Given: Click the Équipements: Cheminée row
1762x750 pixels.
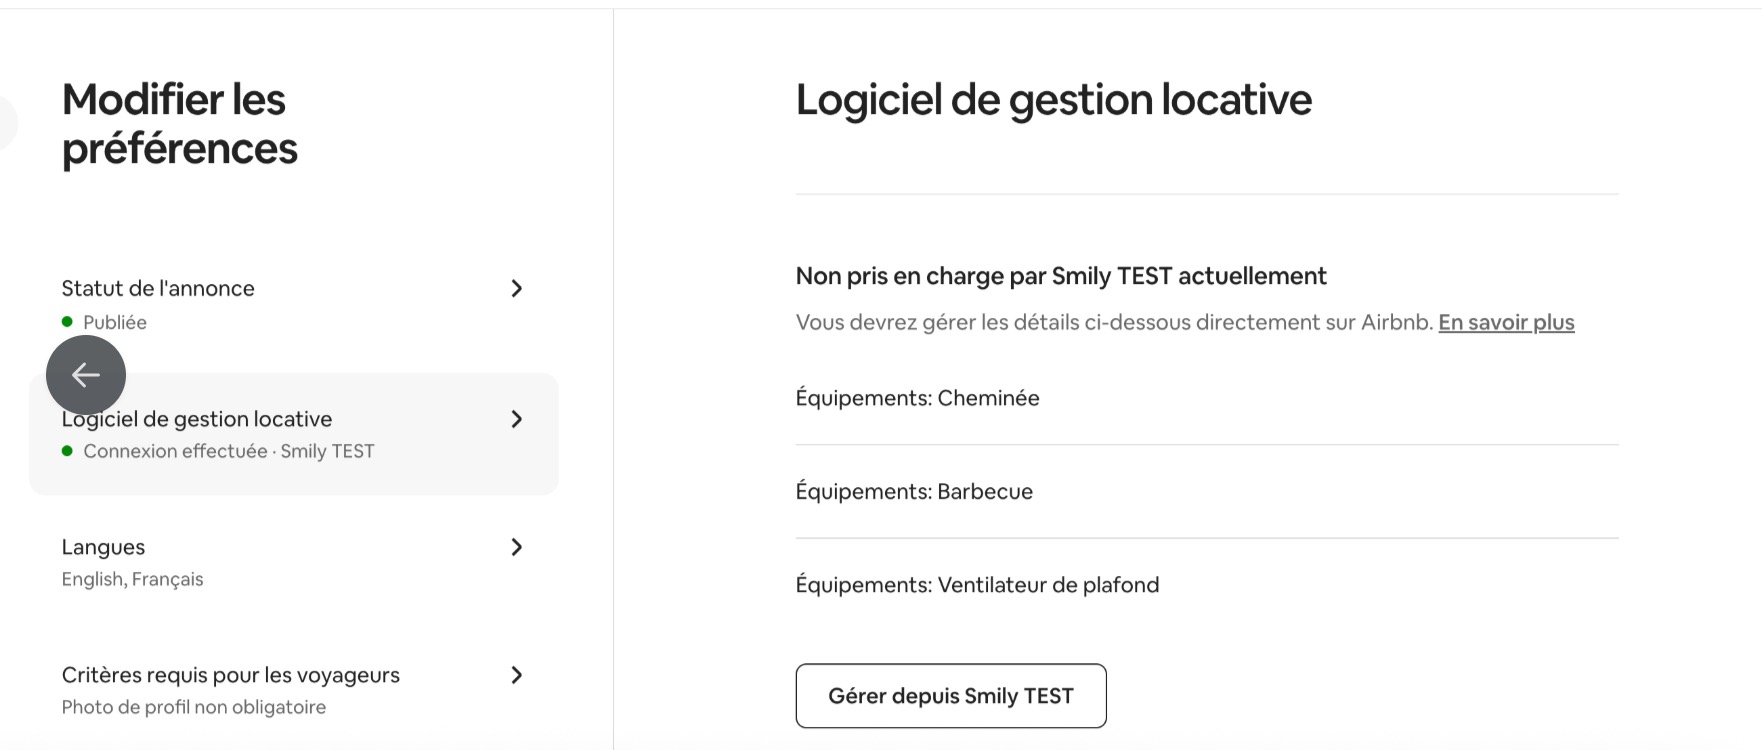Looking at the screenshot, I should [x=917, y=398].
